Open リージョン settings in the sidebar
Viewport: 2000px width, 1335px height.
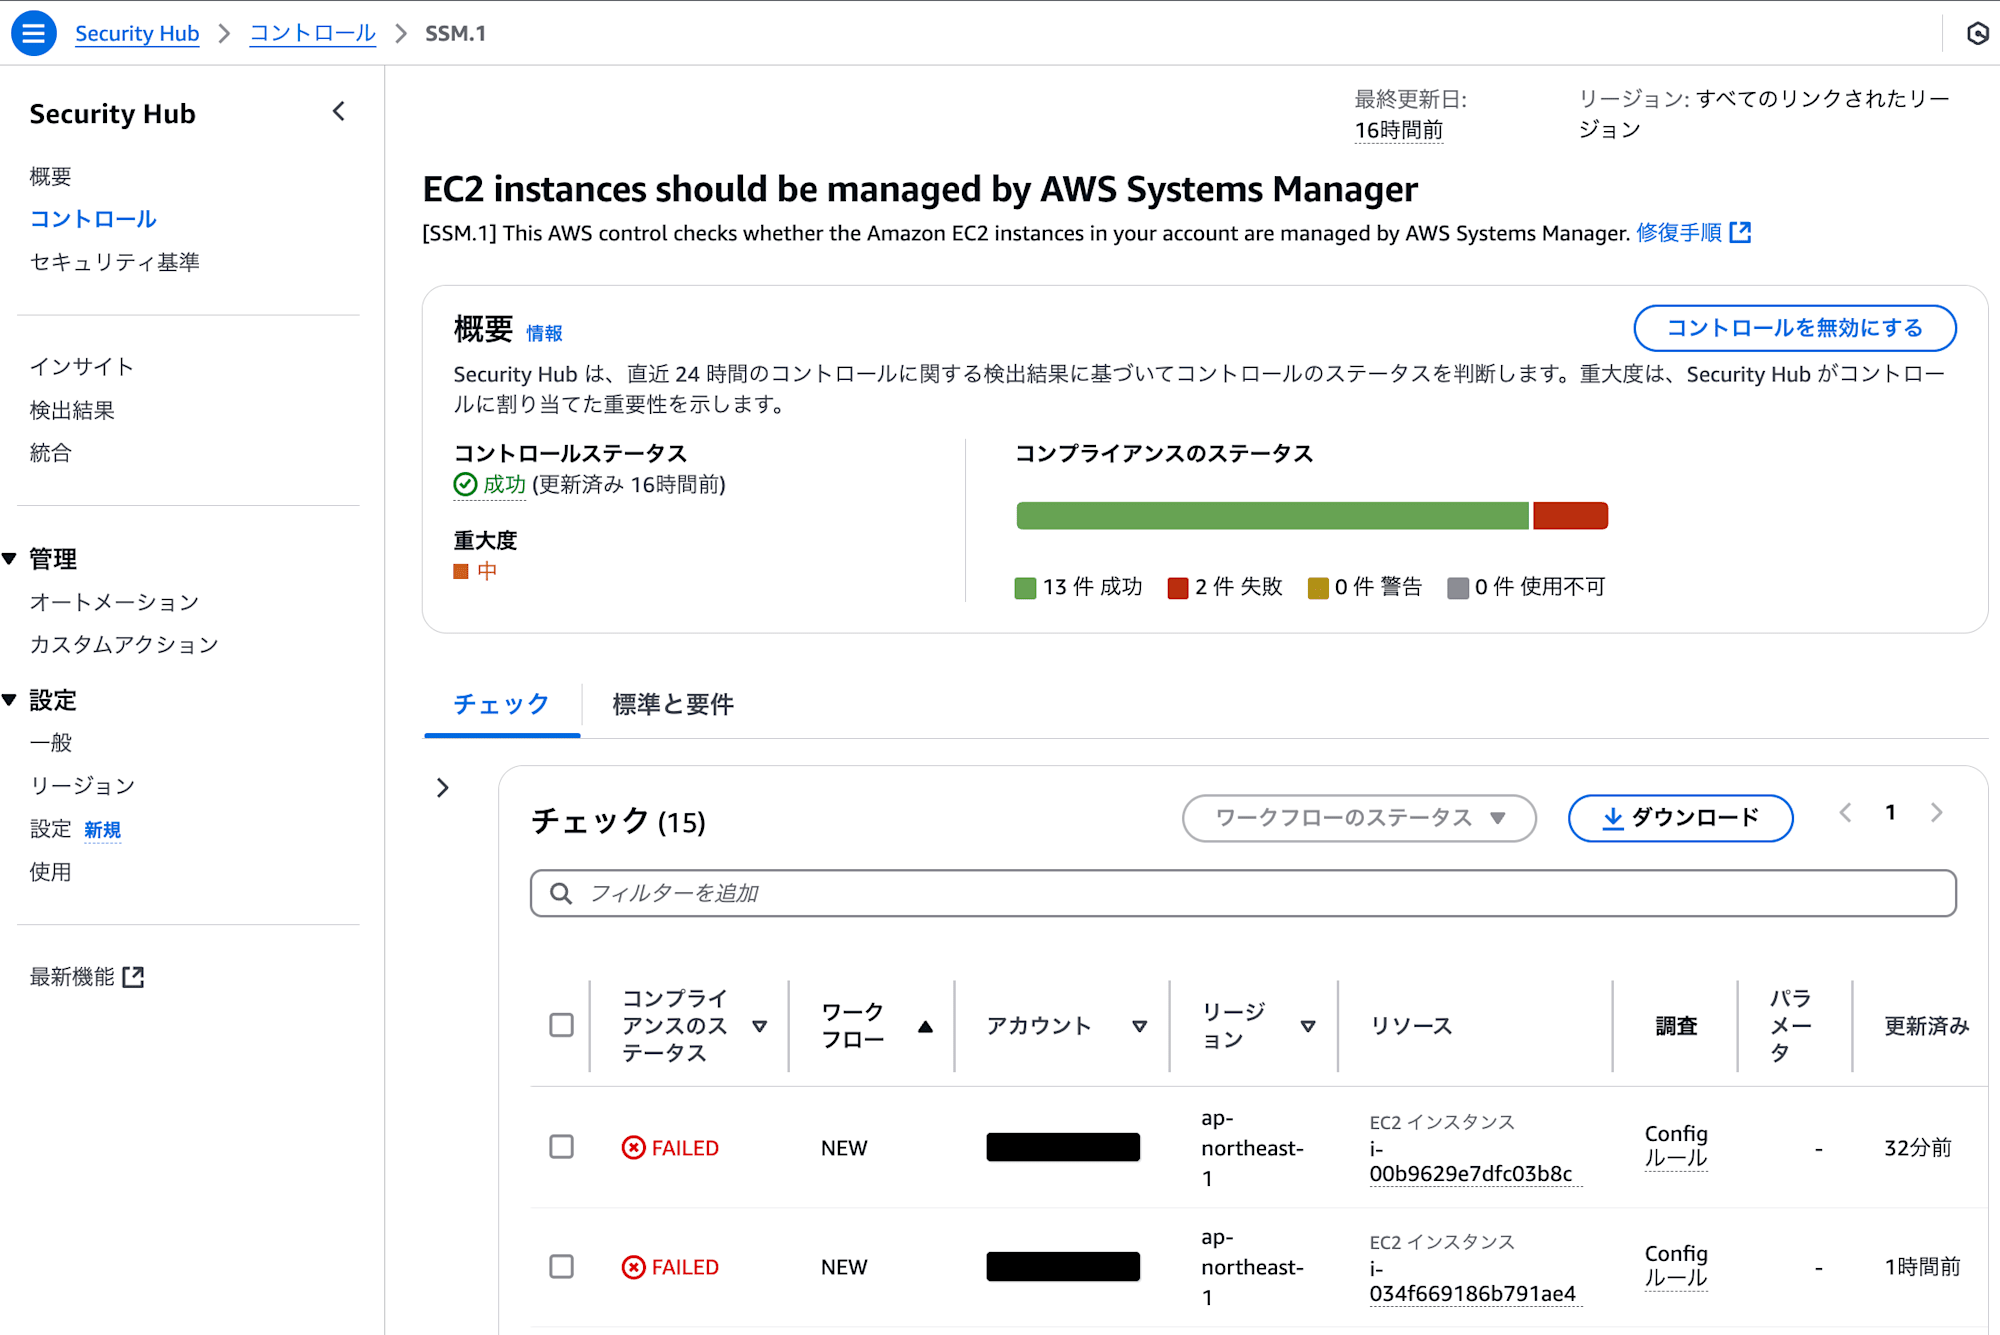point(82,785)
